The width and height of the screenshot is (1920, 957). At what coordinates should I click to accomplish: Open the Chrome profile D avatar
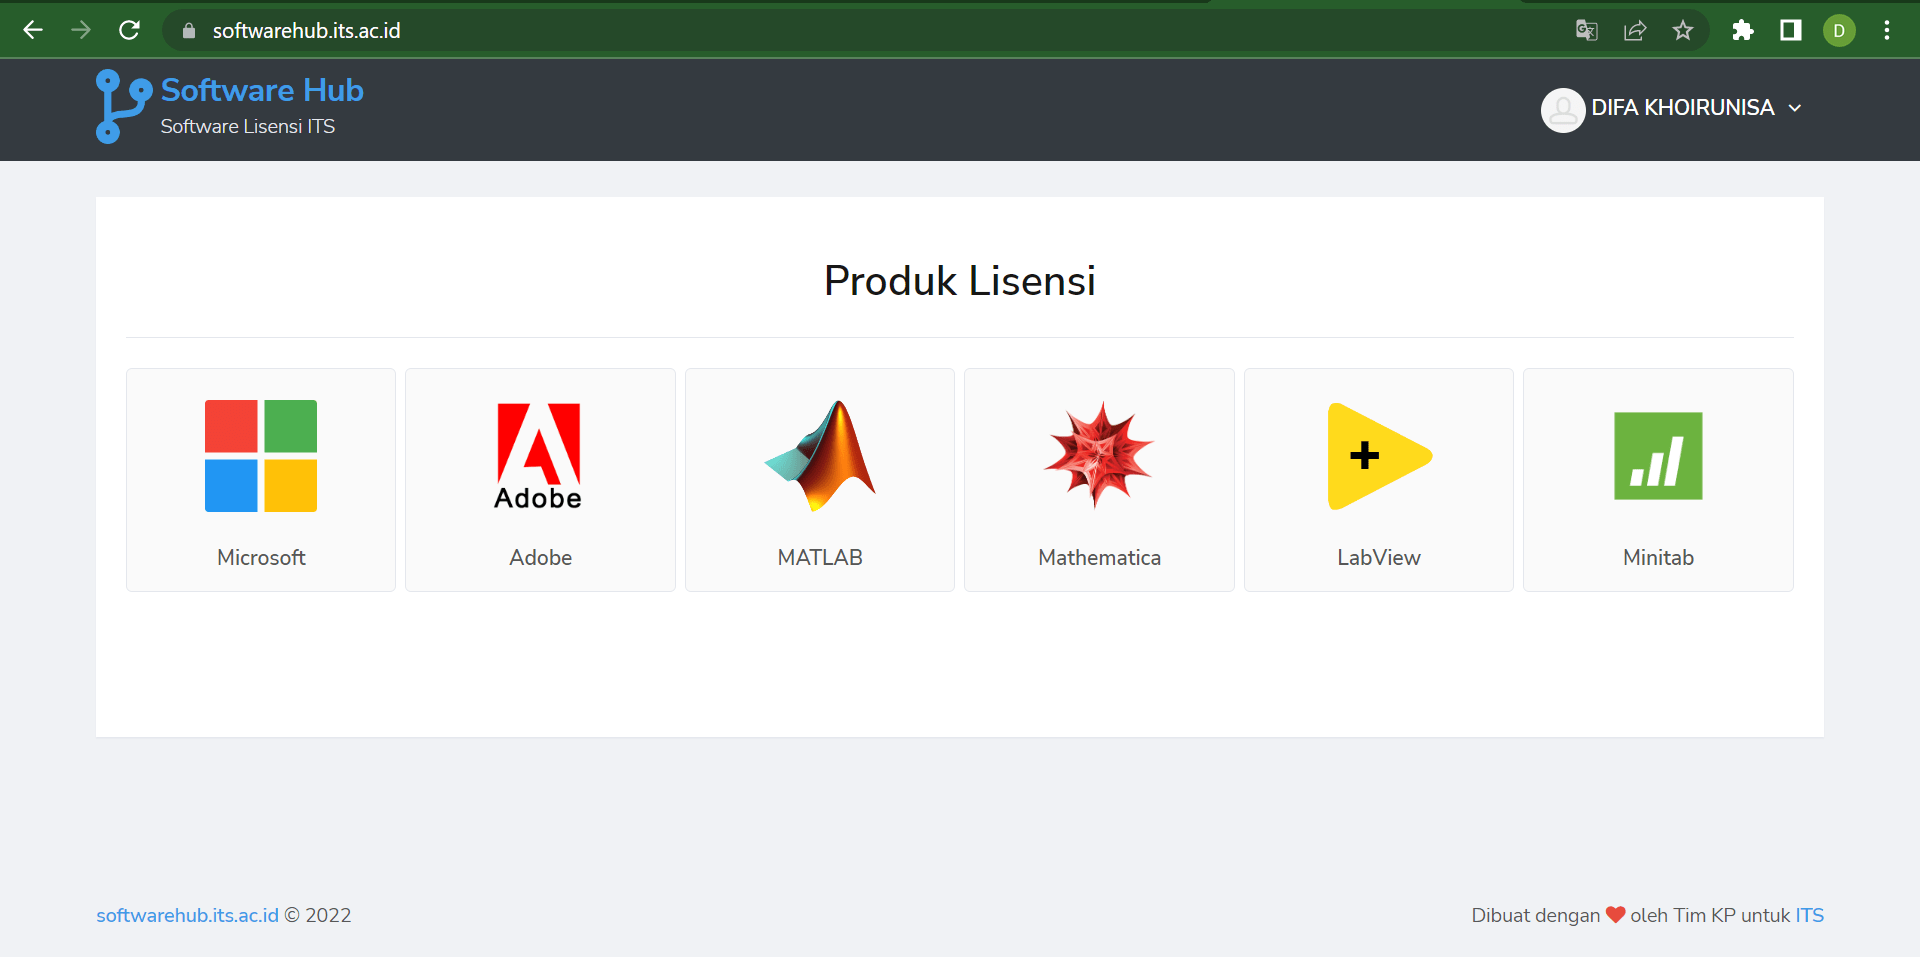(x=1839, y=31)
